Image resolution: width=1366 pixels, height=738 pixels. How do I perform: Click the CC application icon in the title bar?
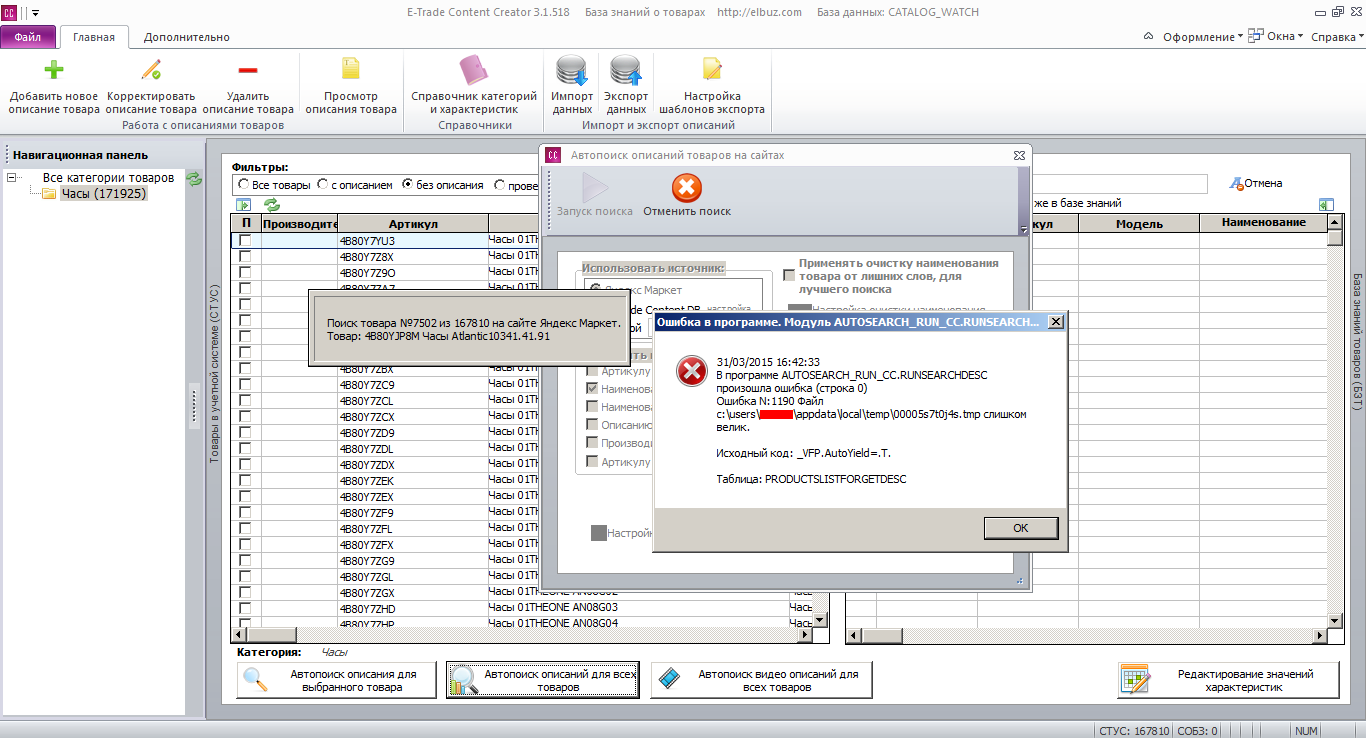coord(9,12)
